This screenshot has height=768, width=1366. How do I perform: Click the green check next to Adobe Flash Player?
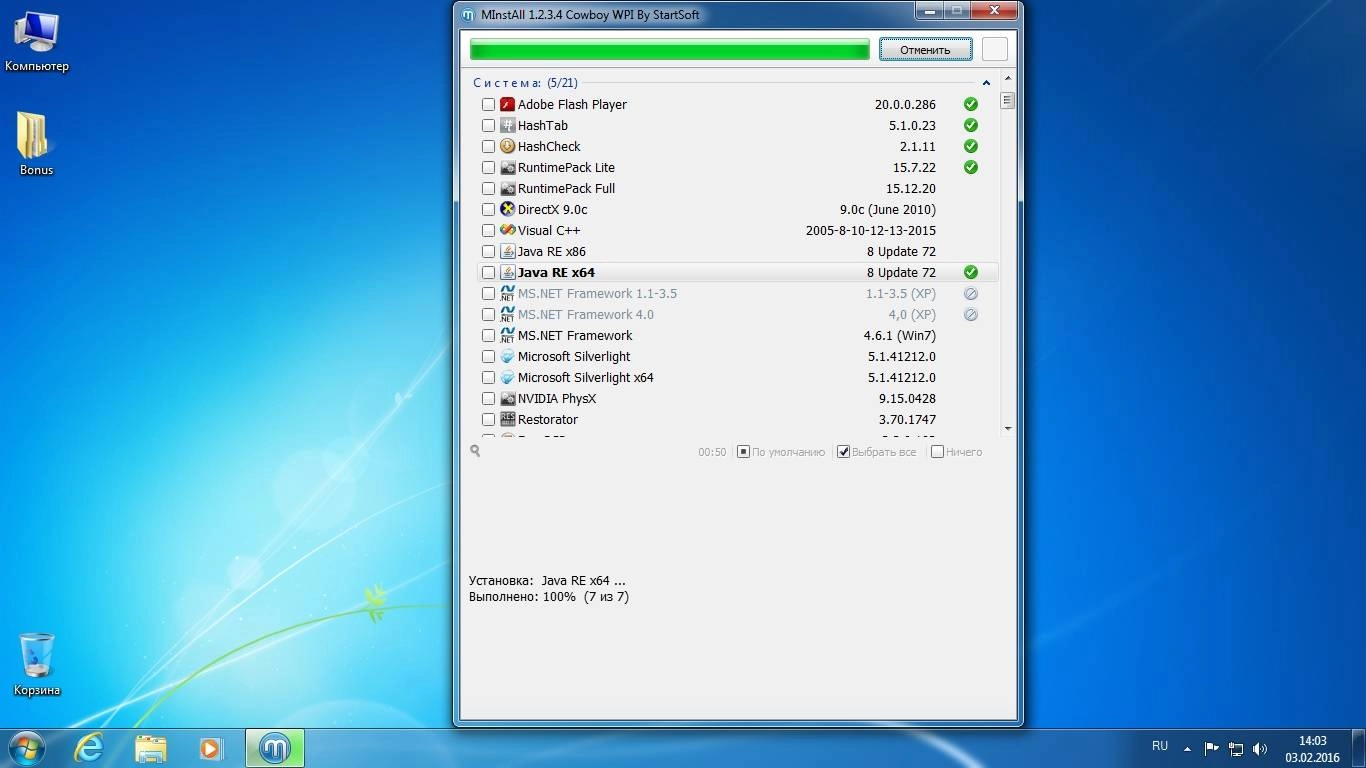pyautogui.click(x=970, y=104)
